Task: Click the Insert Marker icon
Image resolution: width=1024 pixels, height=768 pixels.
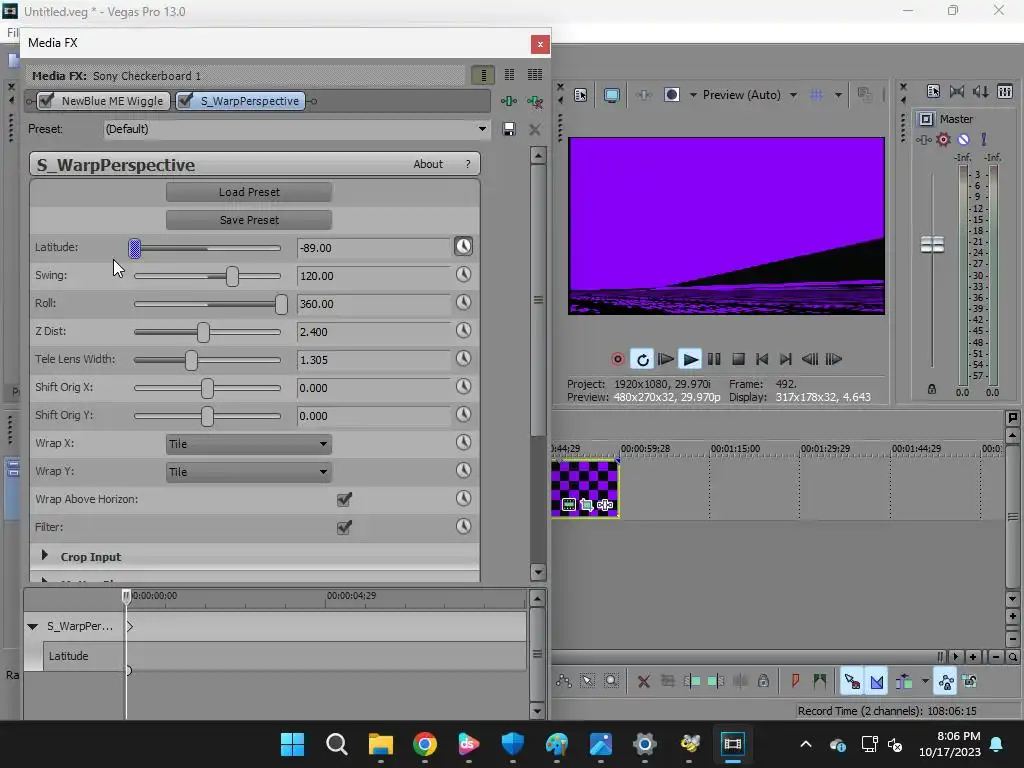Action: coord(795,681)
